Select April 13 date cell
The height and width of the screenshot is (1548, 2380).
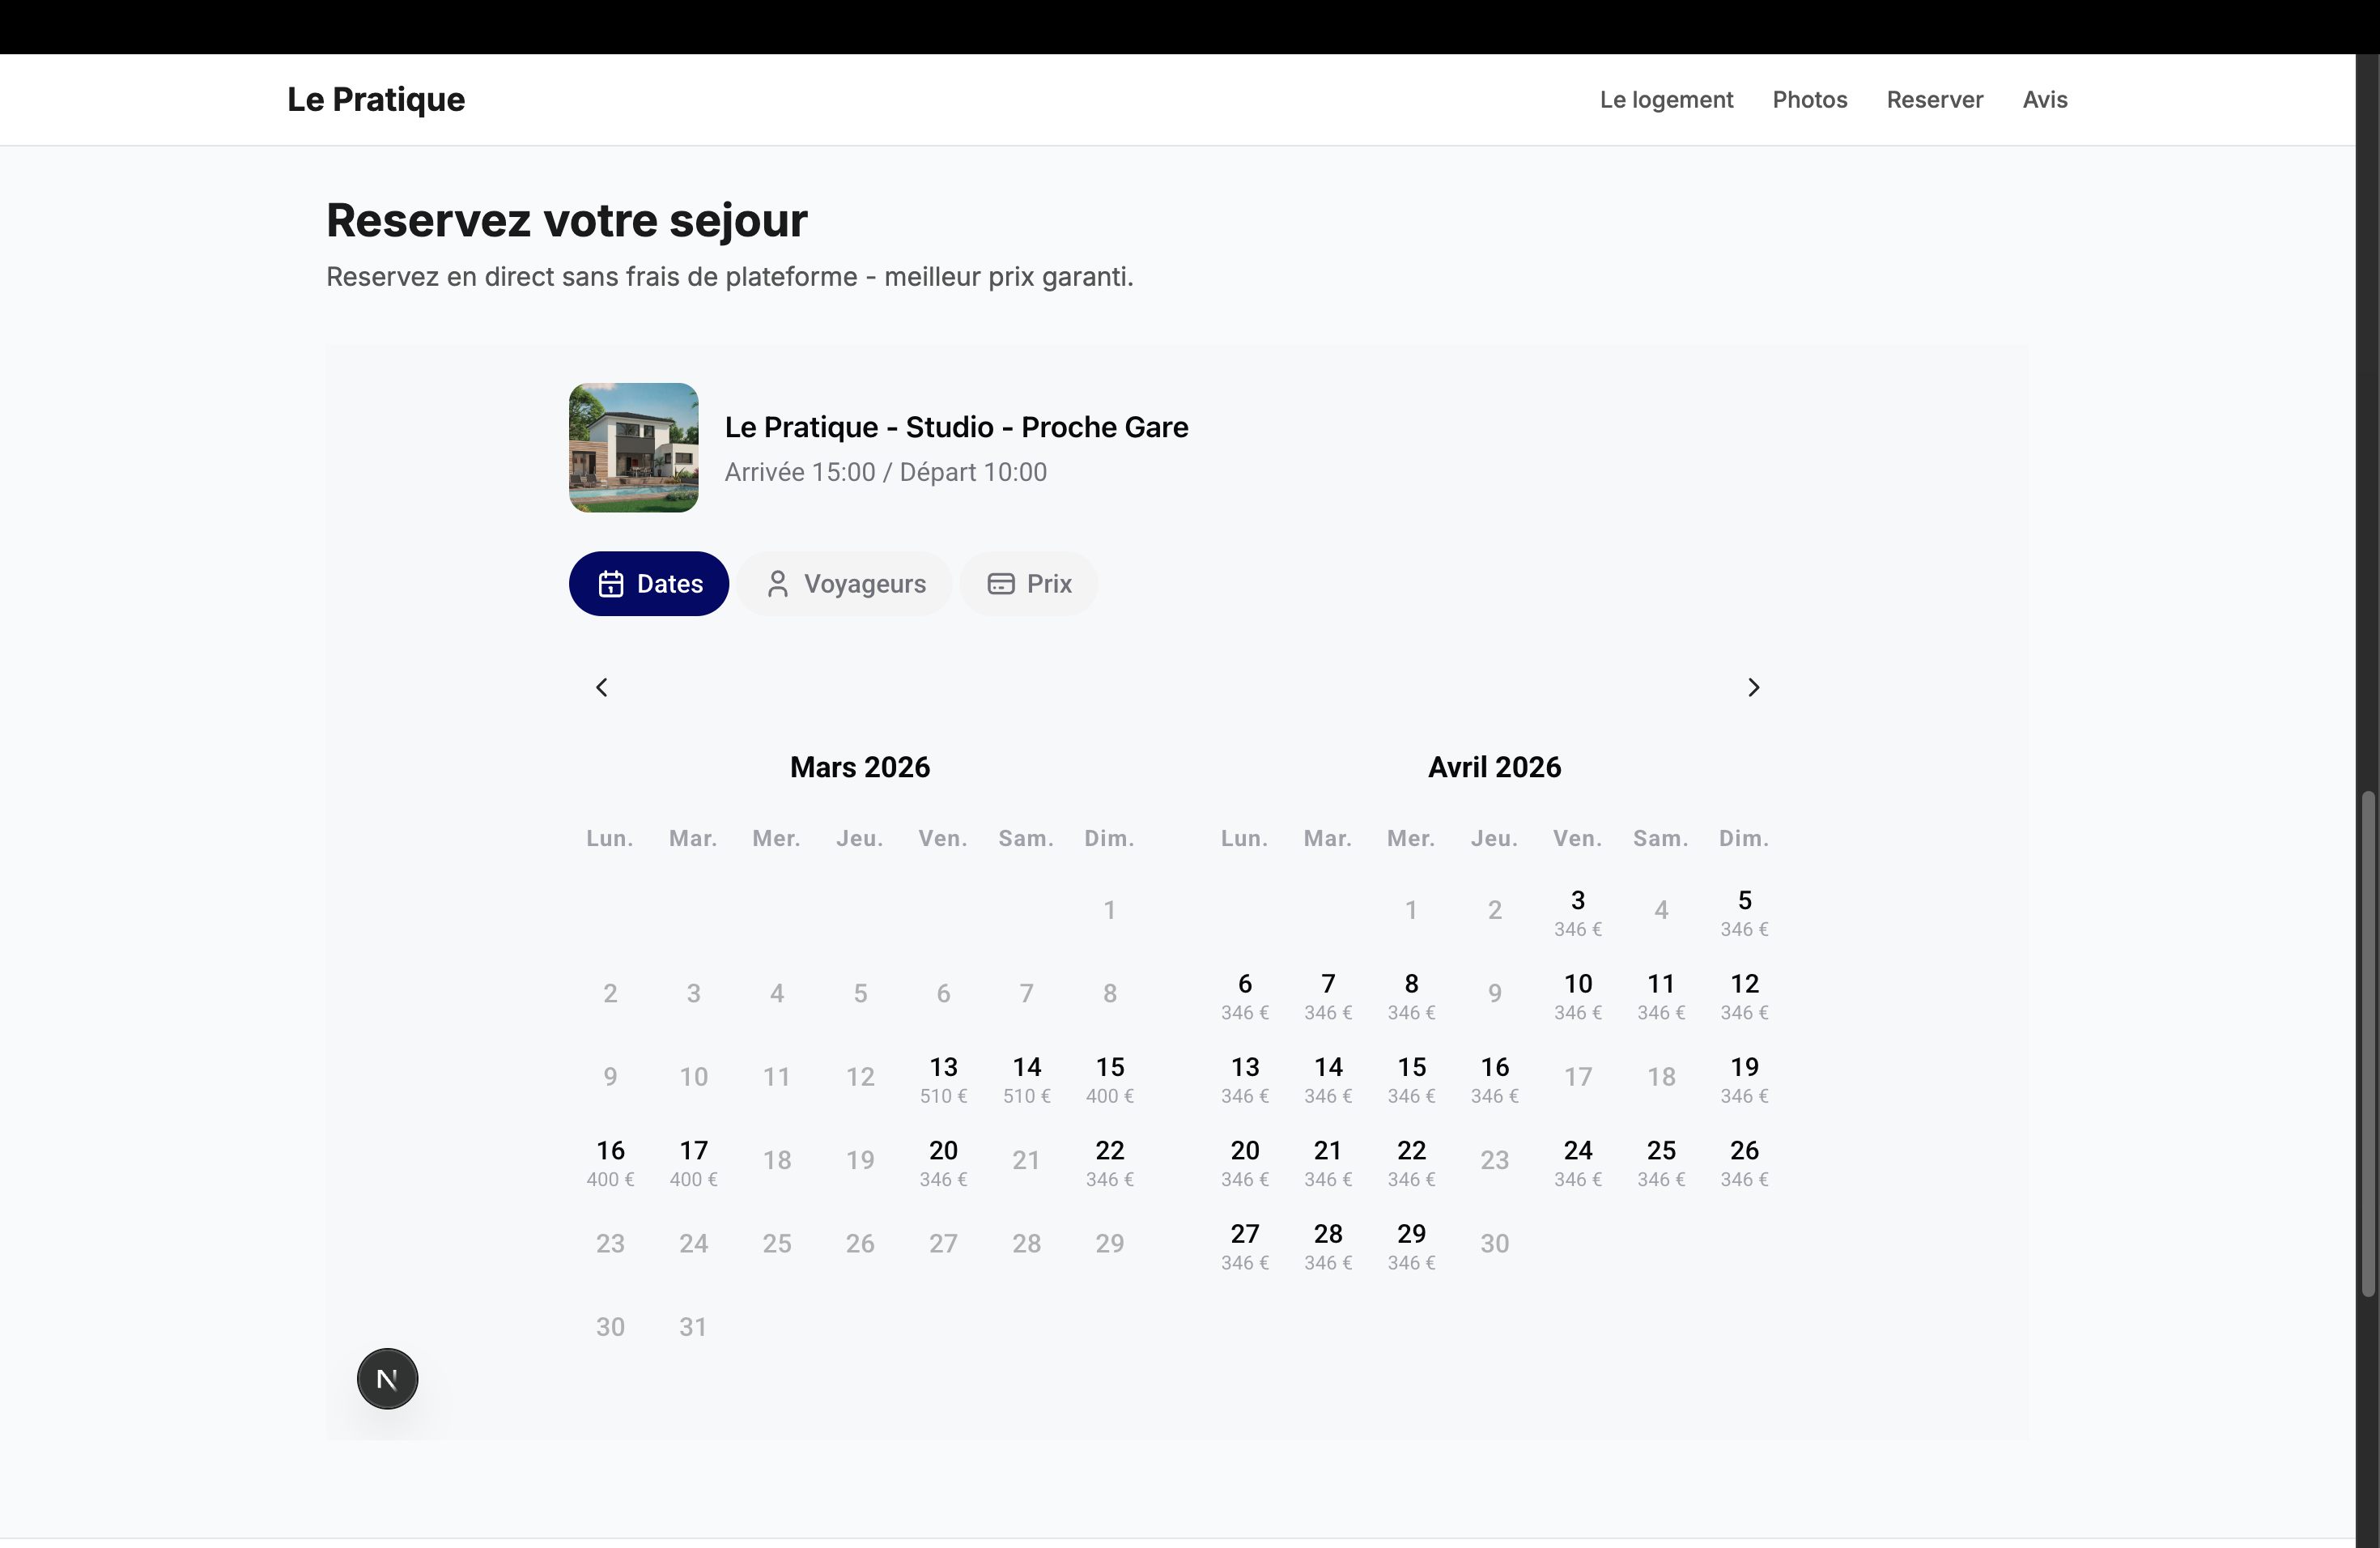click(x=1245, y=1078)
